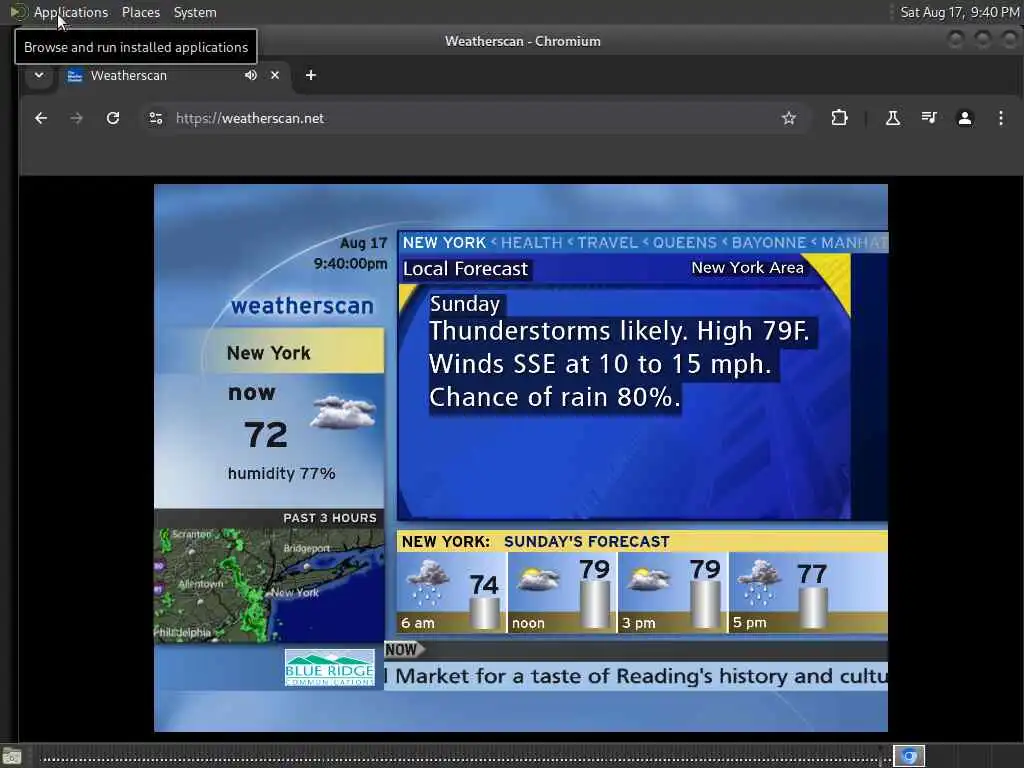Open the Places menu
This screenshot has height=768, width=1024.
[x=140, y=12]
